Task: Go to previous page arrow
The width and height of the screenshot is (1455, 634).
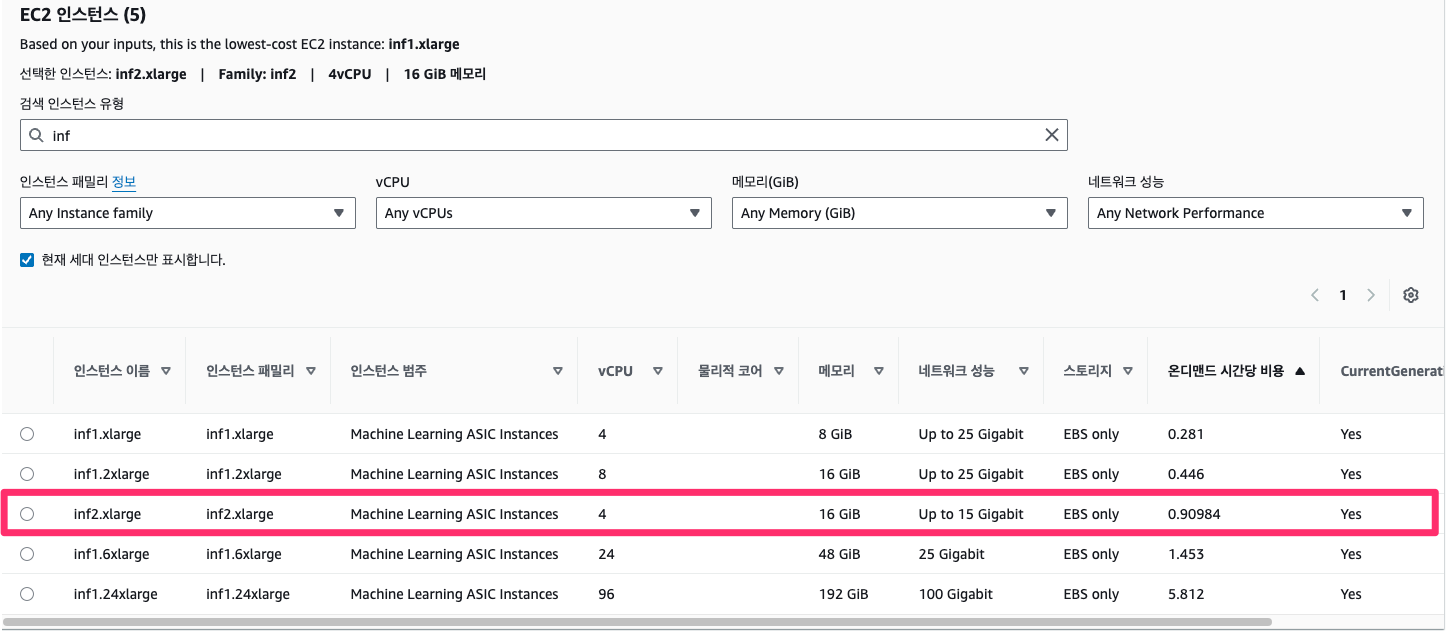Action: pyautogui.click(x=1315, y=295)
